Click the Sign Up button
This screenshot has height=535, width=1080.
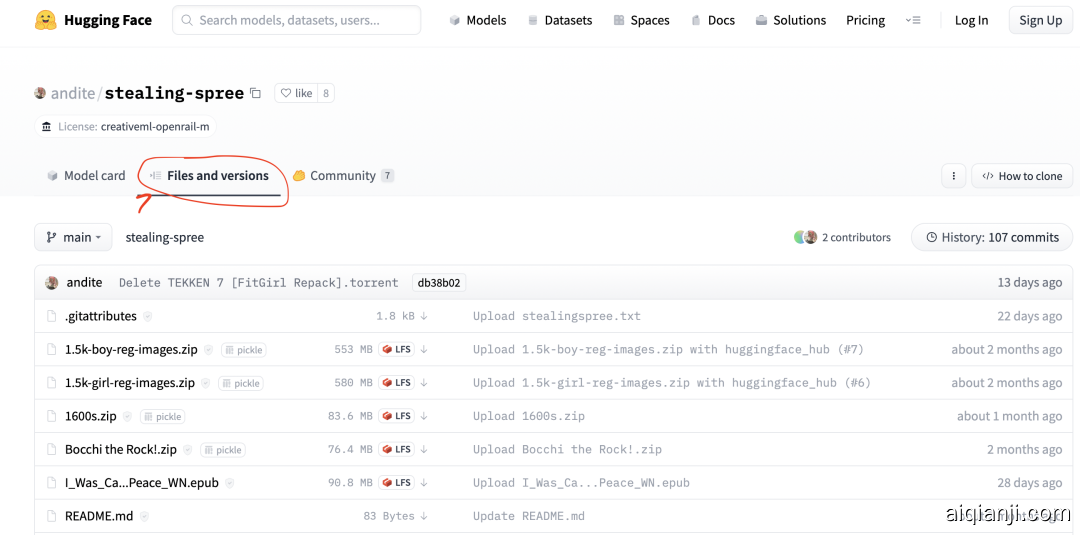pyautogui.click(x=1040, y=20)
